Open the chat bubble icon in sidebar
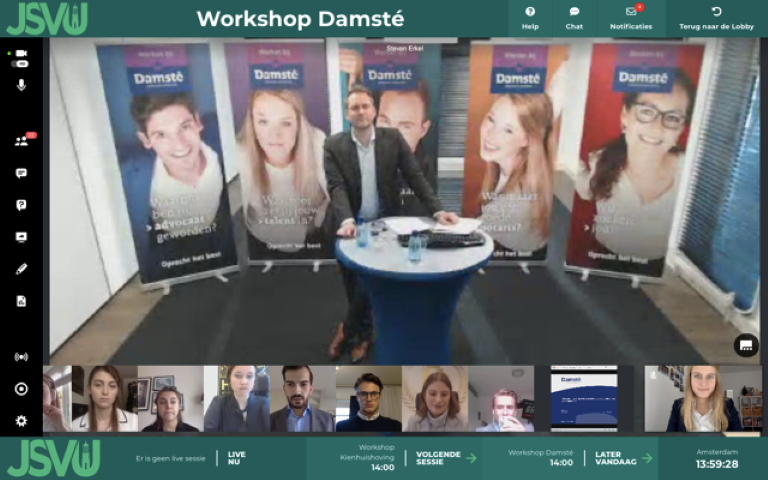This screenshot has width=768, height=480. (21, 173)
